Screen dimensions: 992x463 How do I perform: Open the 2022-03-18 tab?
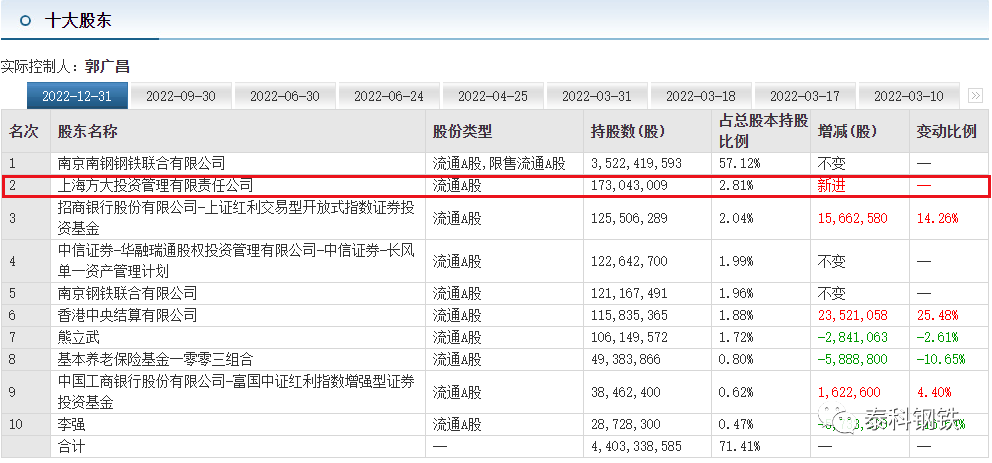pyautogui.click(x=701, y=96)
